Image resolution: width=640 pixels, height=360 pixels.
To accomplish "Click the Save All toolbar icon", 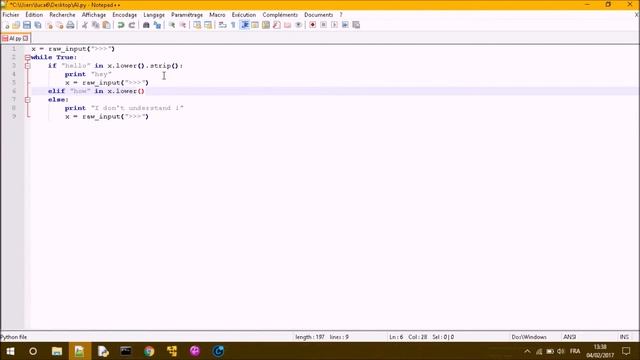I will (38, 25).
